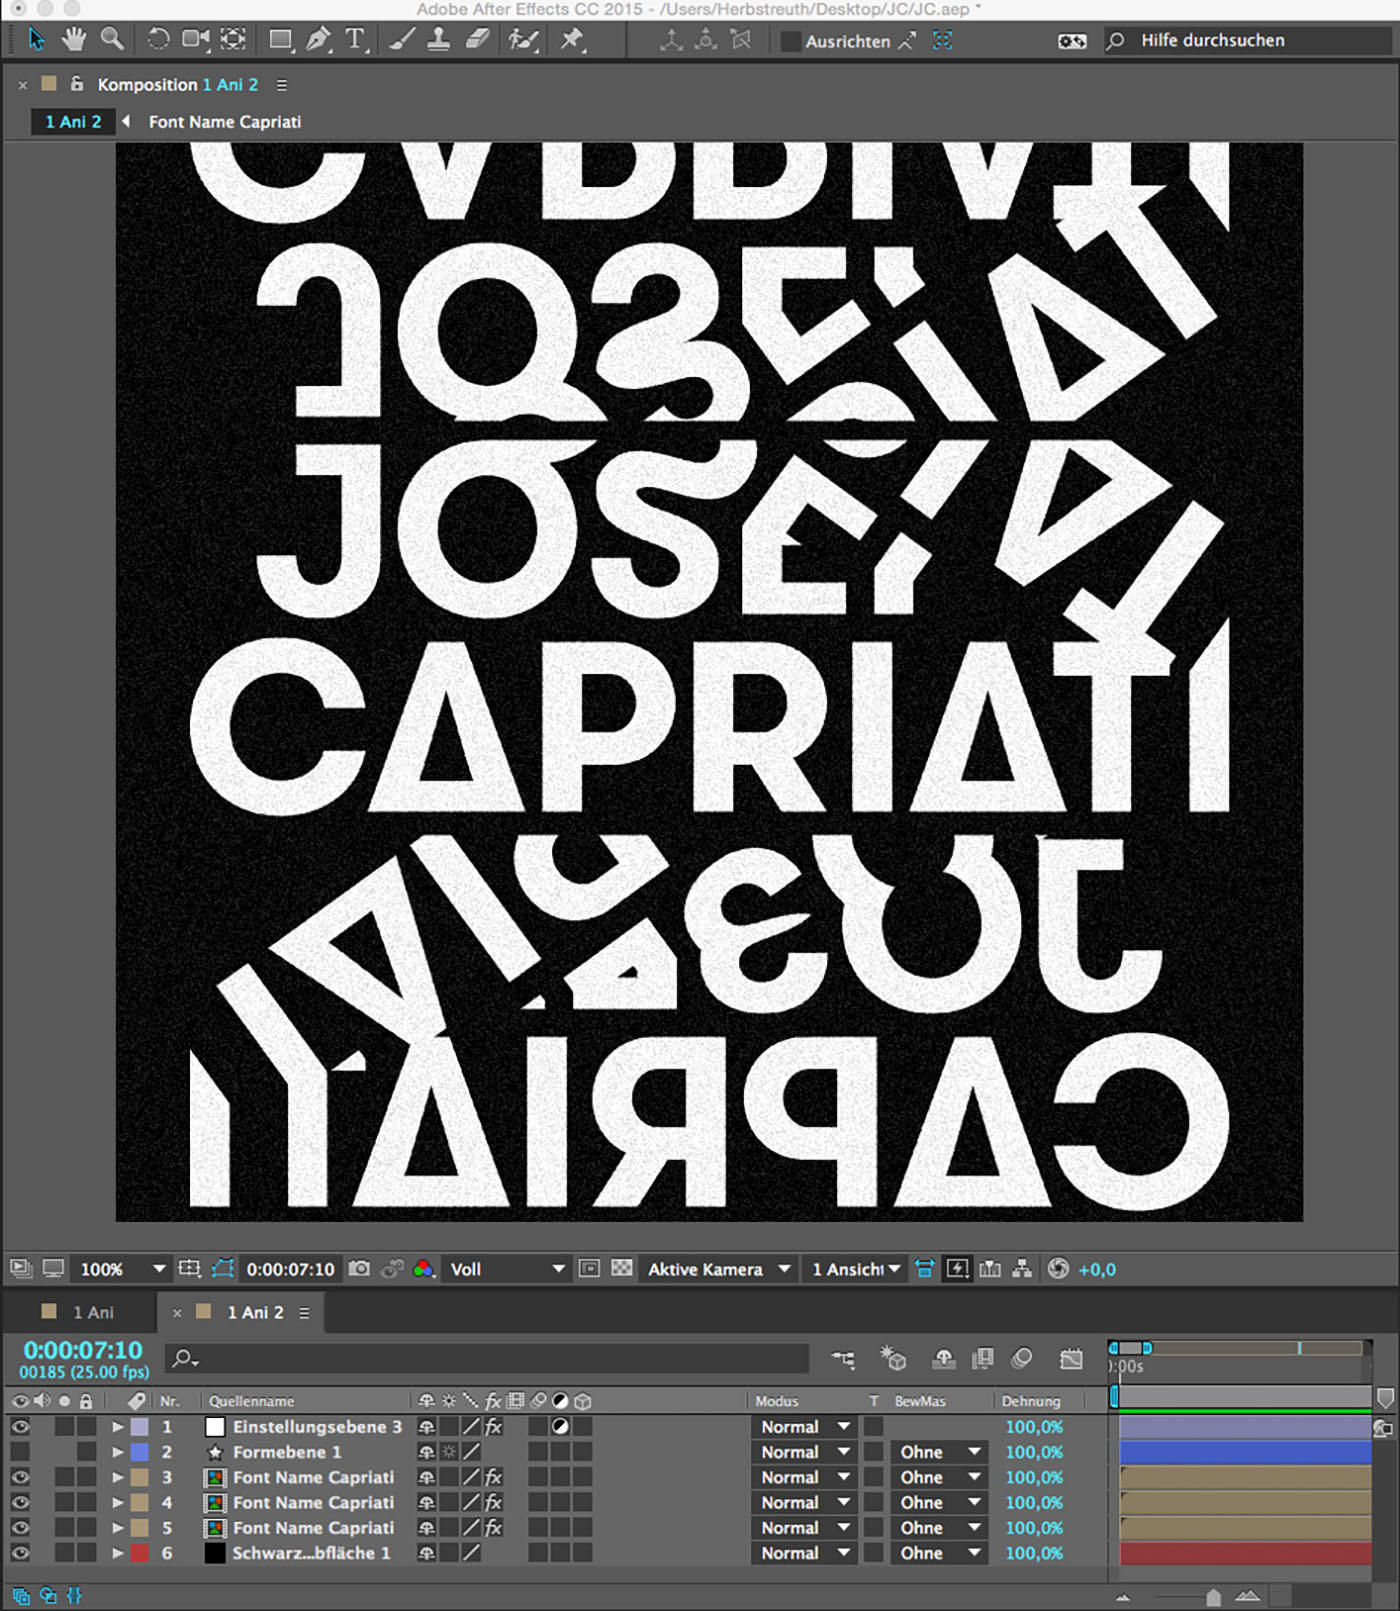Image resolution: width=1400 pixels, height=1611 pixels.
Task: Click the label color swatch of layer 6
Action: 140,1553
